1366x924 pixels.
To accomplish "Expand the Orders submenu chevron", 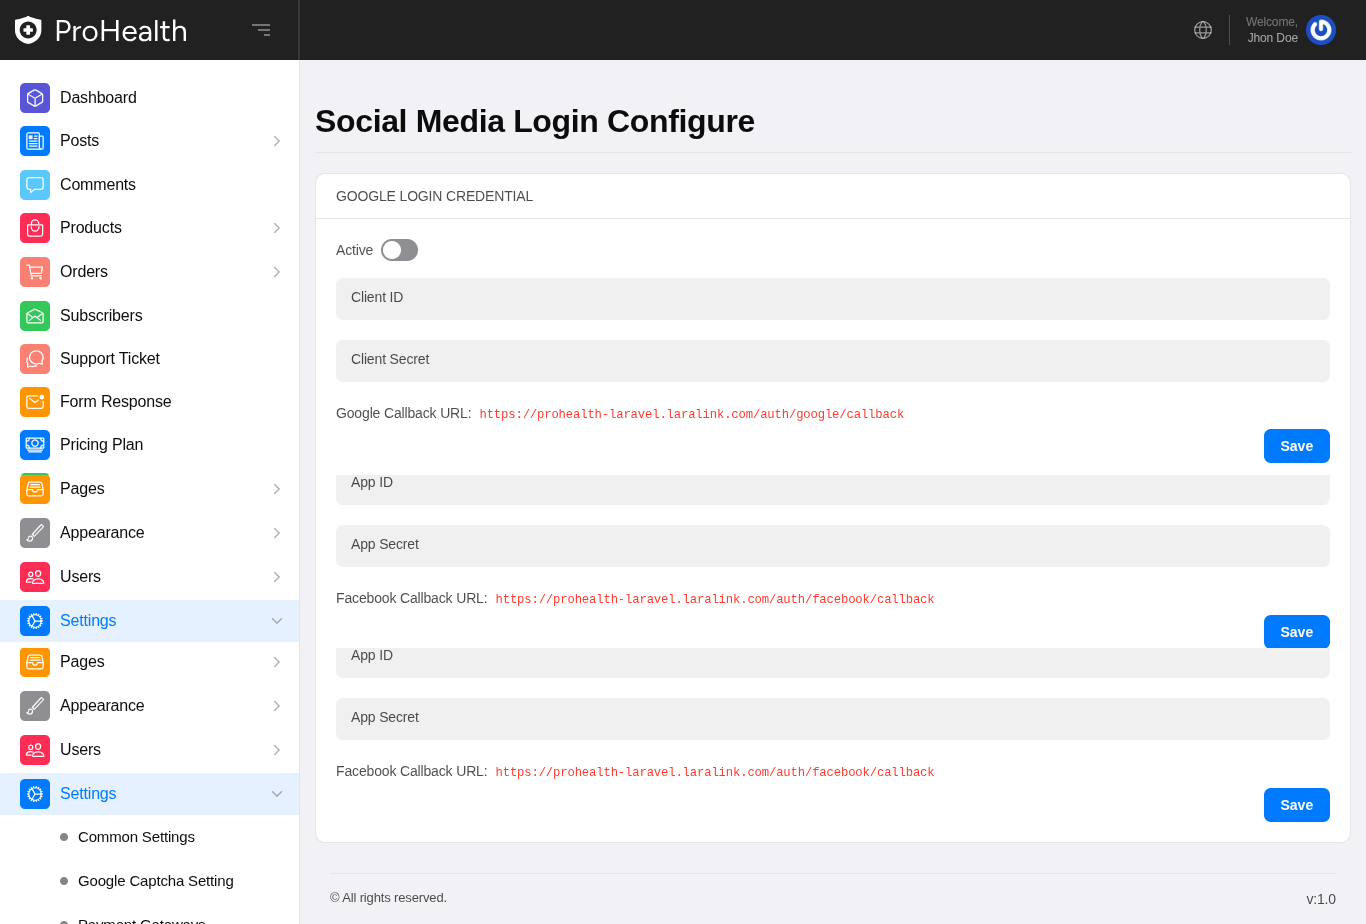I will tap(277, 272).
